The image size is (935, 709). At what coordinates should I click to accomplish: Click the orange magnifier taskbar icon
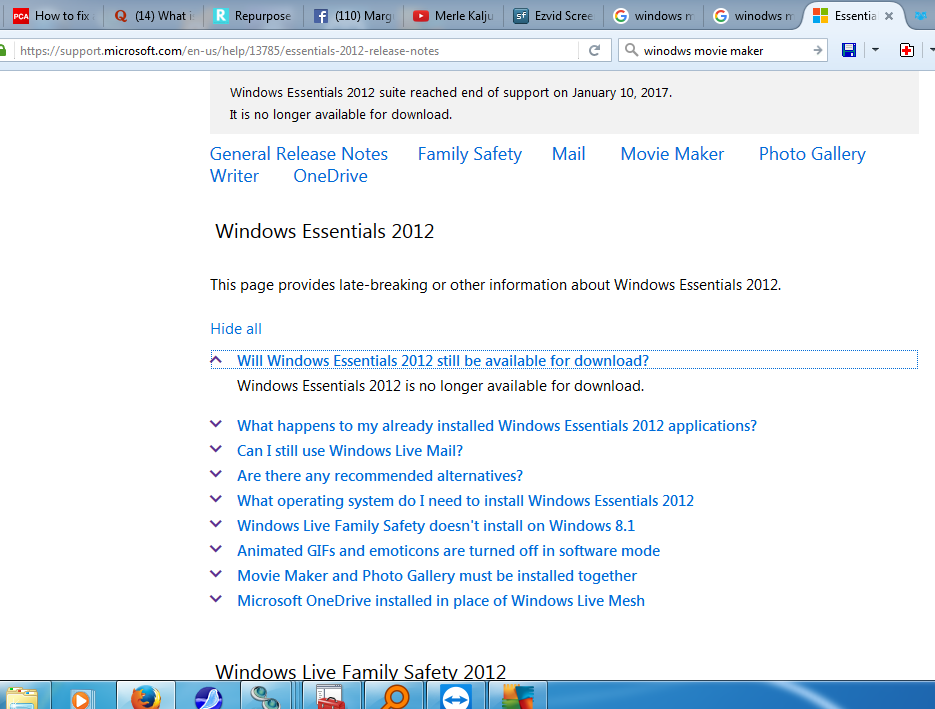click(x=395, y=698)
